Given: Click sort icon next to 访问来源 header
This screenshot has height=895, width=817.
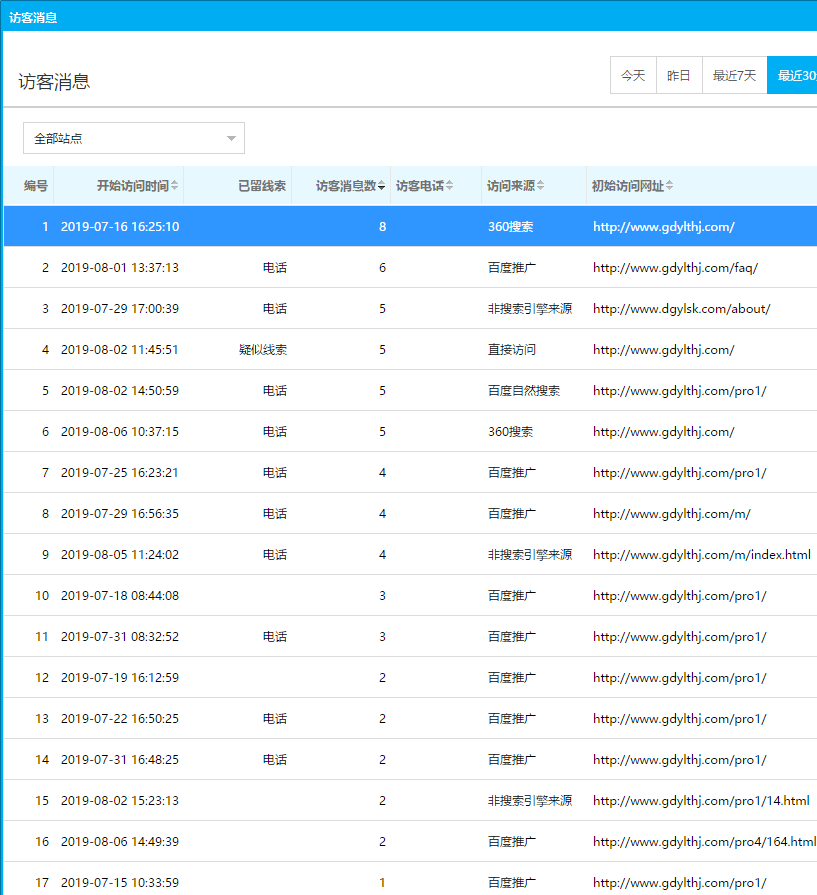Looking at the screenshot, I should click(541, 186).
